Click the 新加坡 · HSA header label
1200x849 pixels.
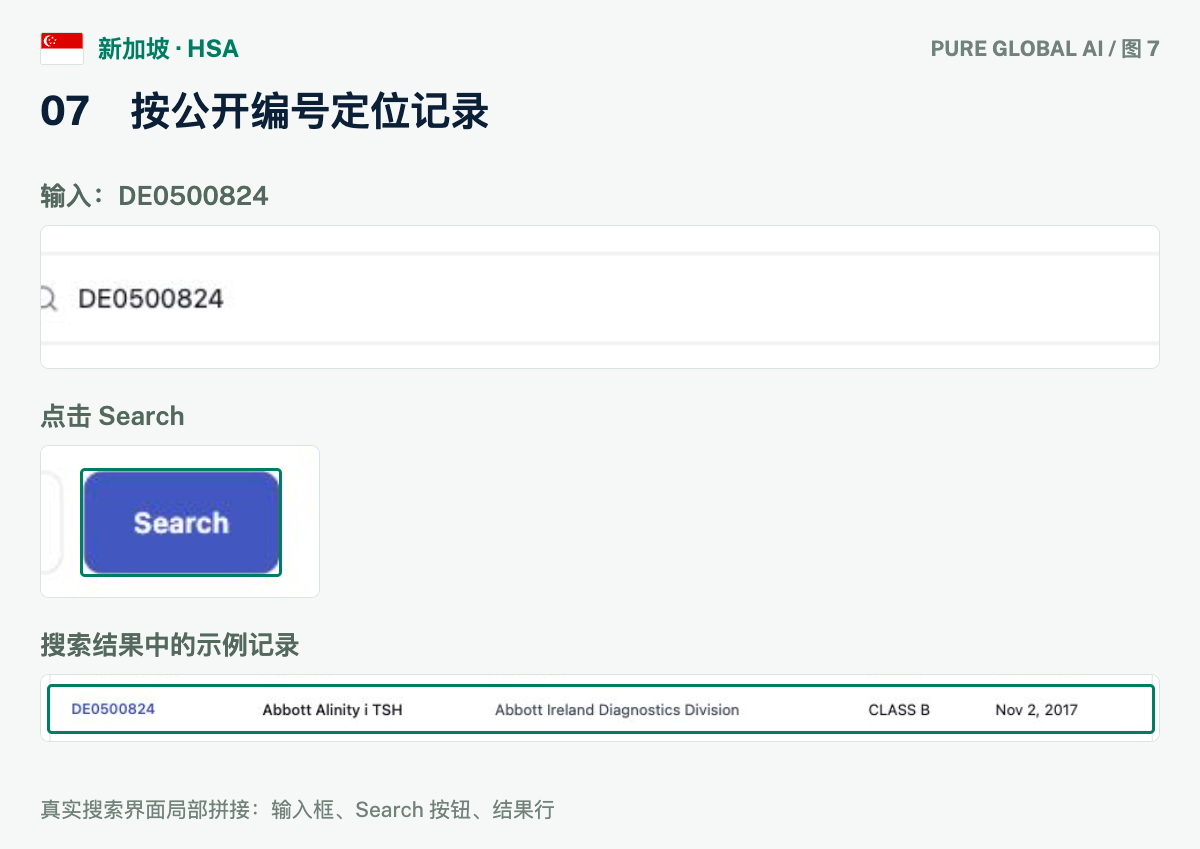point(168,48)
